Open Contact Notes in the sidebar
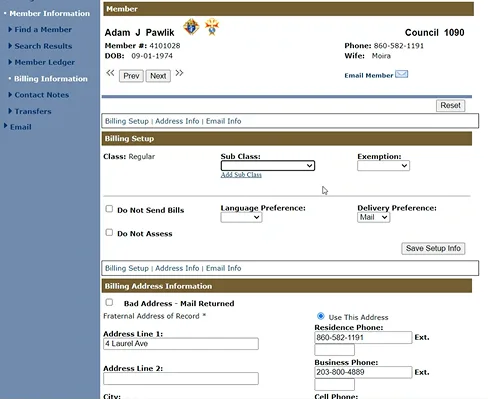The image size is (488, 399). coord(42,95)
